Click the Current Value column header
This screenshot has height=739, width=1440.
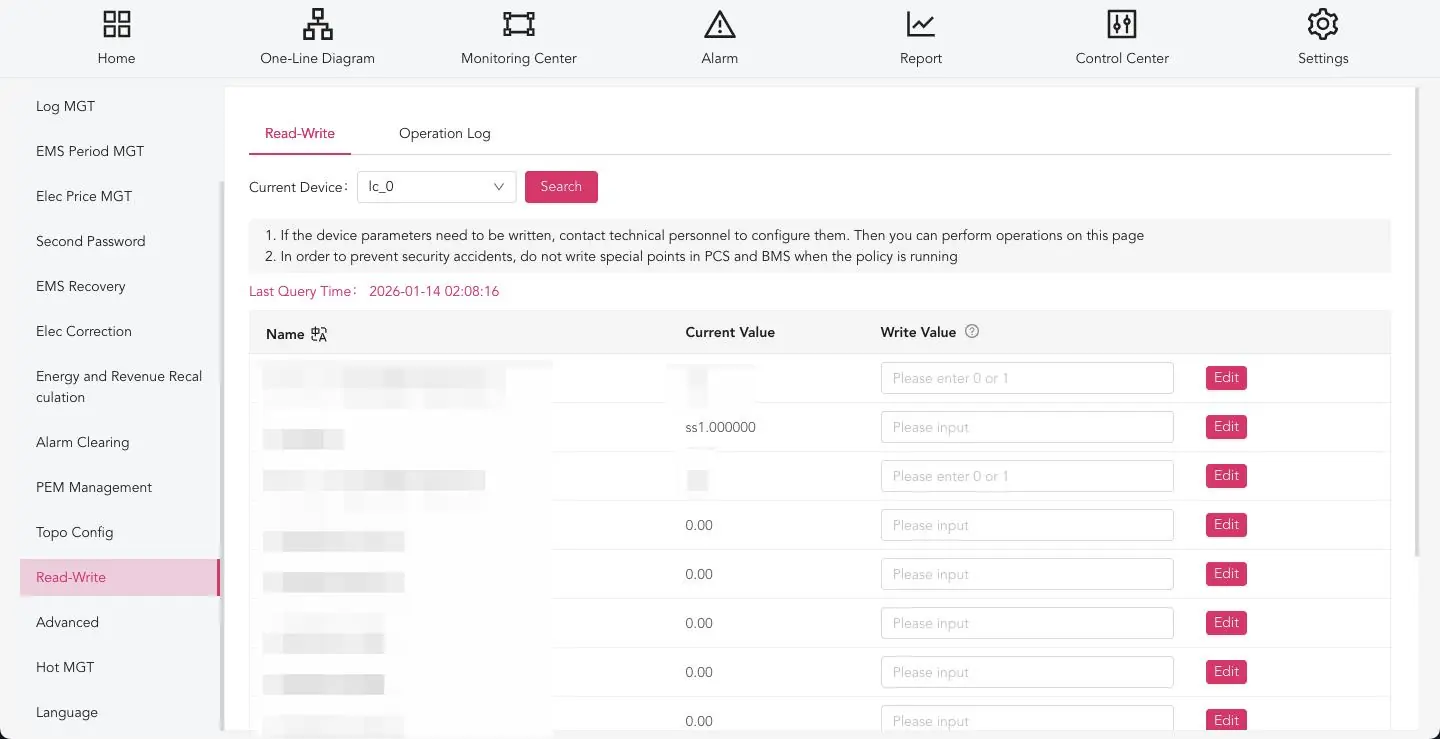pyautogui.click(x=730, y=332)
